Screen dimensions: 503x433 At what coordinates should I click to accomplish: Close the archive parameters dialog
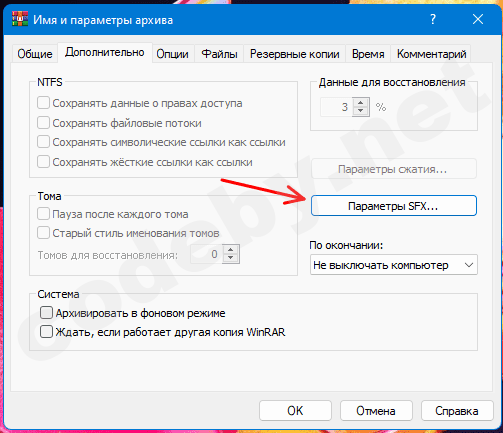[x=478, y=19]
